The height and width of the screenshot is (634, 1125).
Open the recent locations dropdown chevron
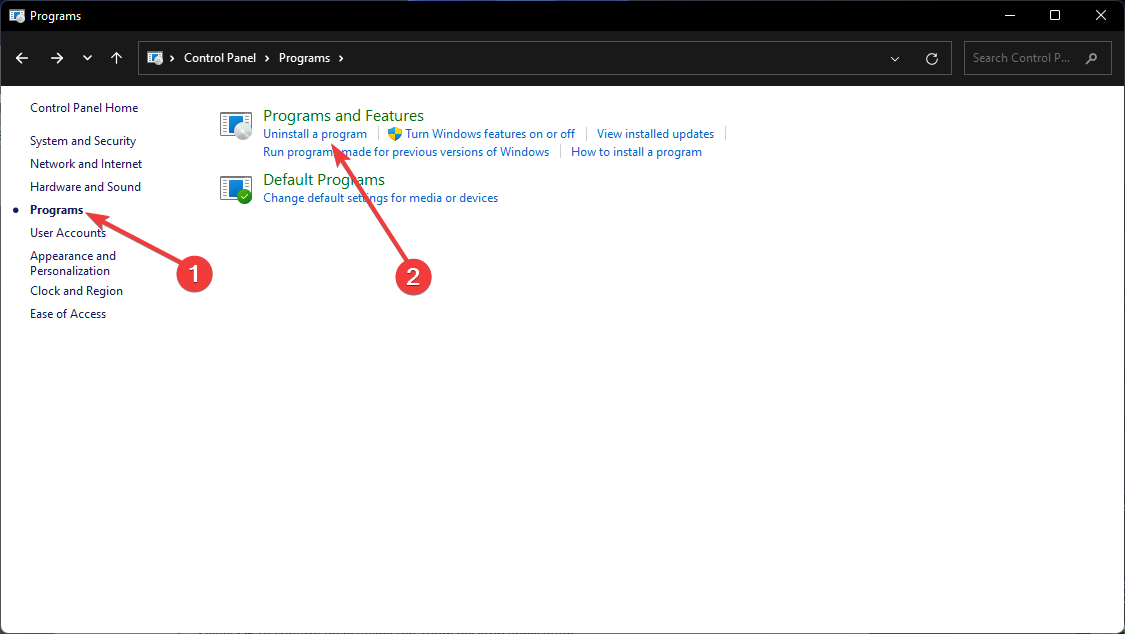(88, 58)
